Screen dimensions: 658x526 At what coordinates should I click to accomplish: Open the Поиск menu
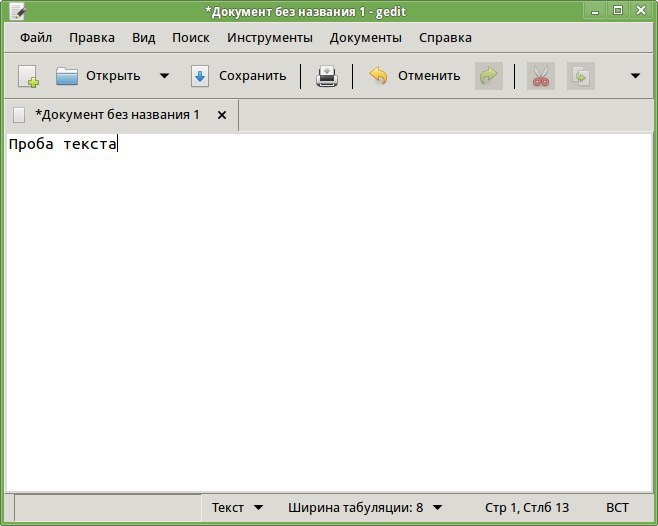tap(191, 38)
